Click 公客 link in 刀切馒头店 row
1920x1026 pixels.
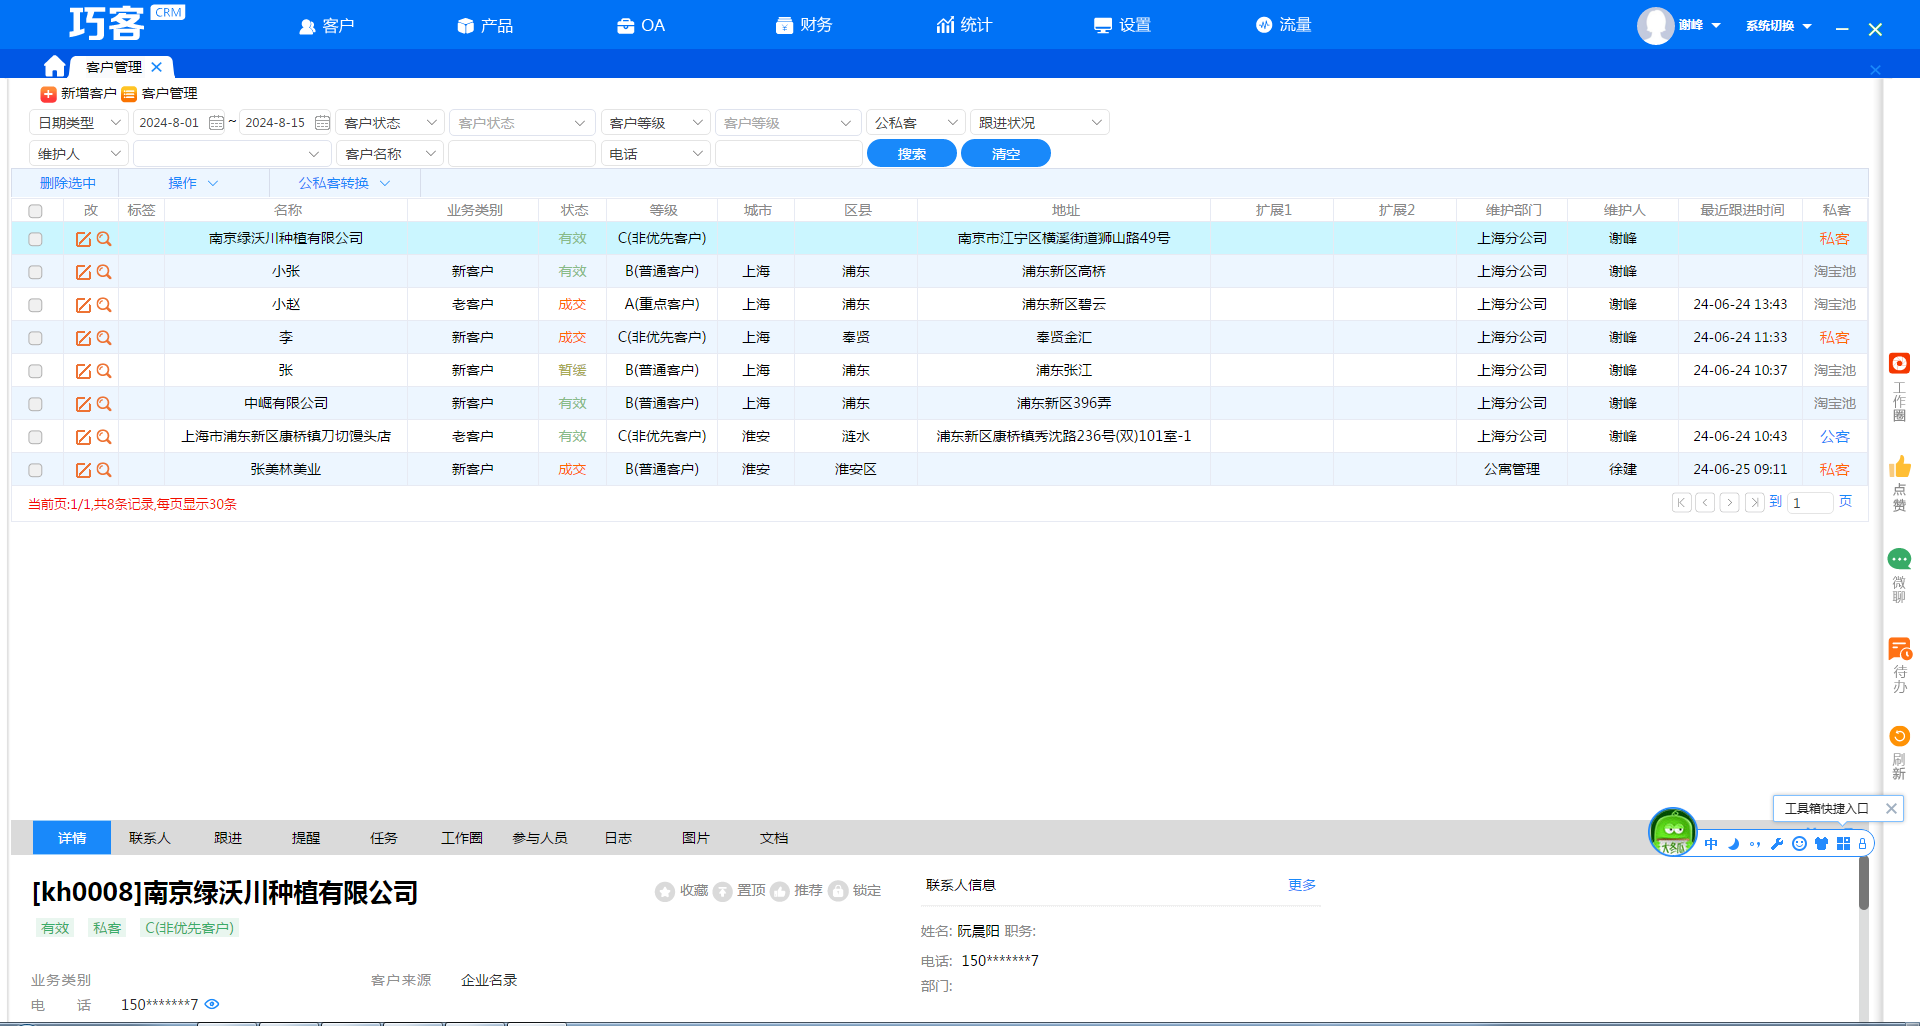pyautogui.click(x=1835, y=437)
